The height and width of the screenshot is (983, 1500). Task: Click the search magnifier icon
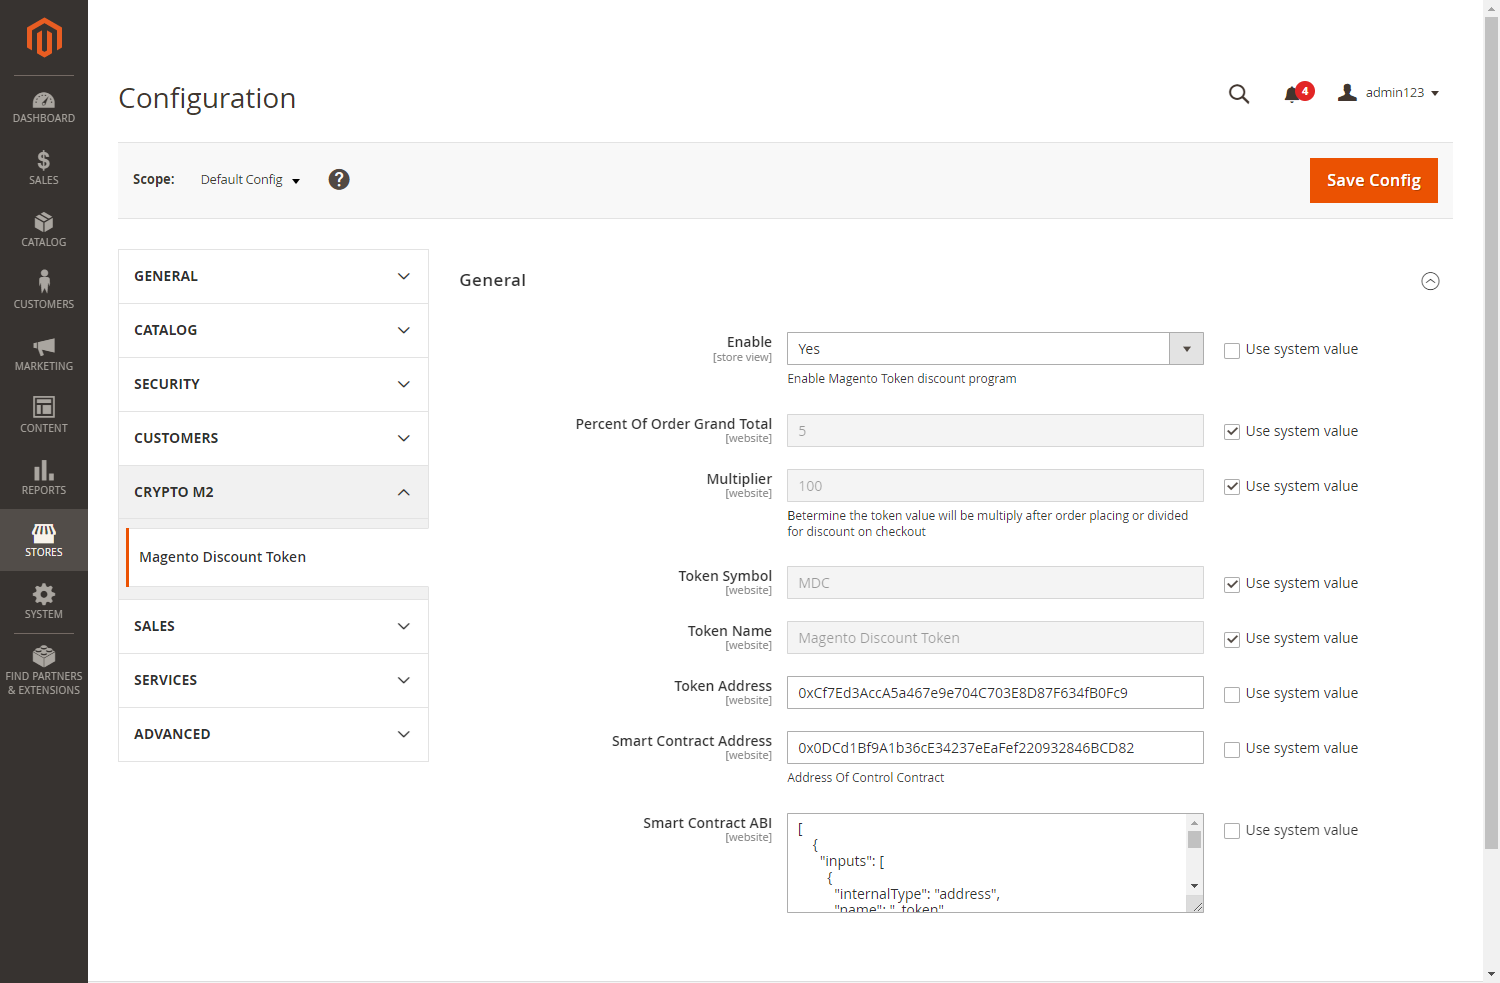point(1239,94)
